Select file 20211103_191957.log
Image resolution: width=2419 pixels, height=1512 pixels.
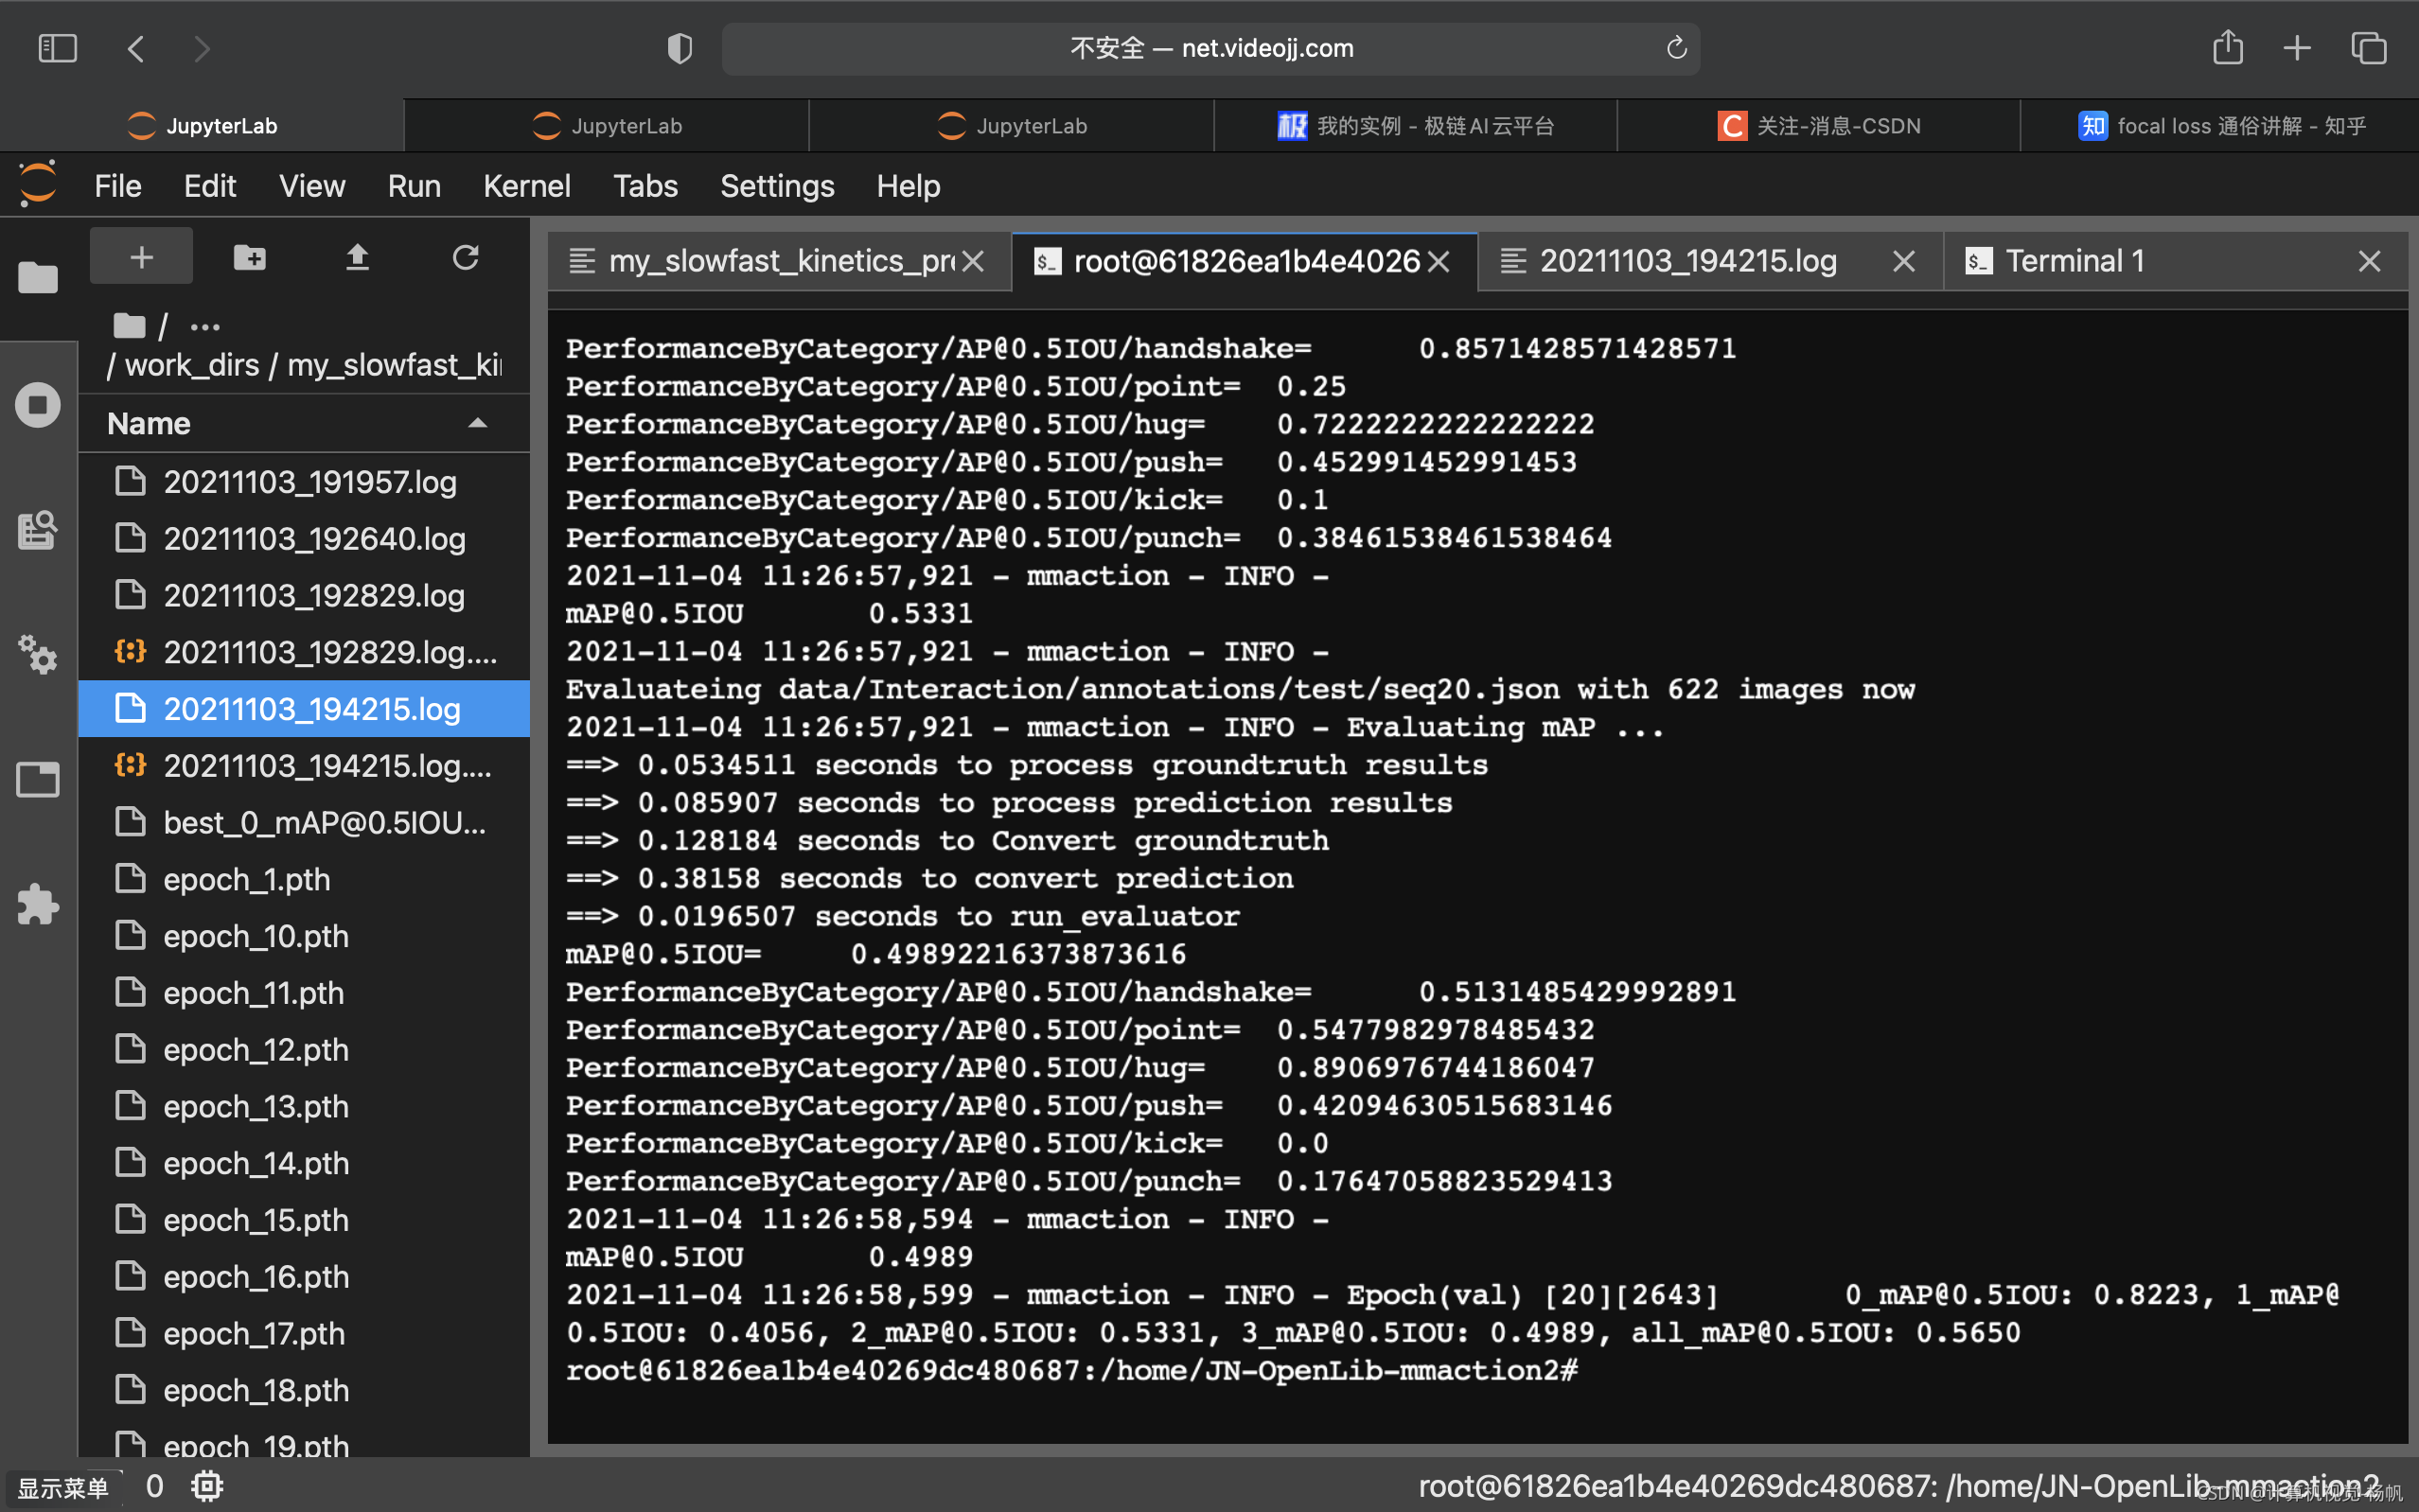coord(304,482)
